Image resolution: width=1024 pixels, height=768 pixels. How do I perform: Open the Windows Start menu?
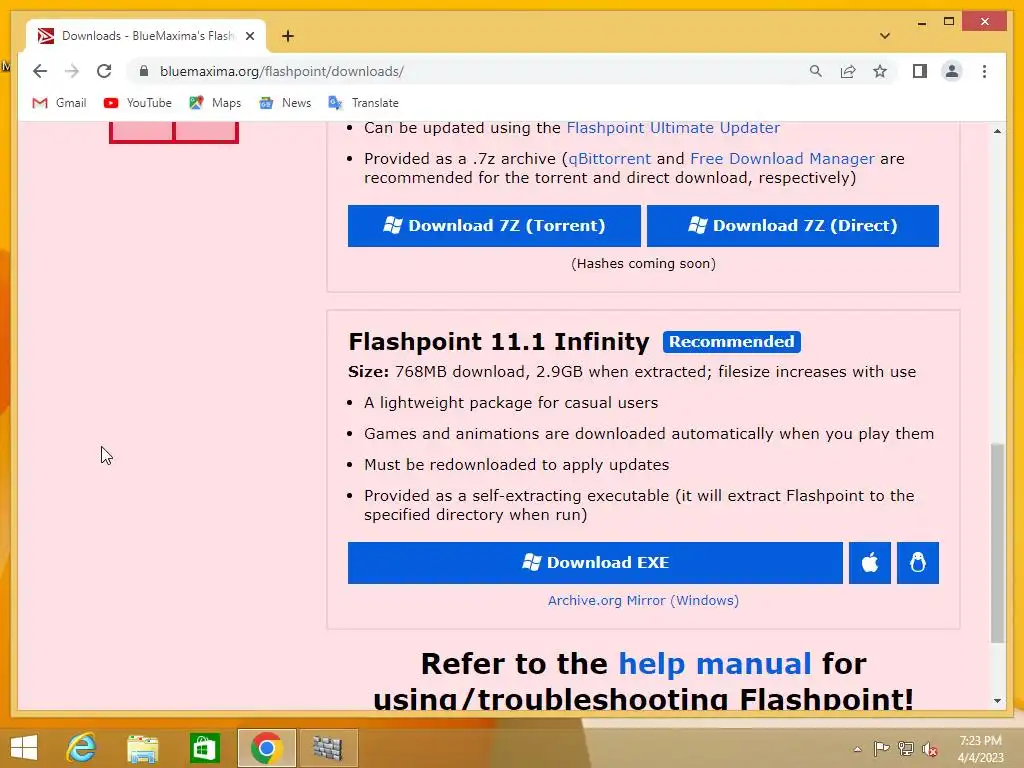click(x=24, y=748)
